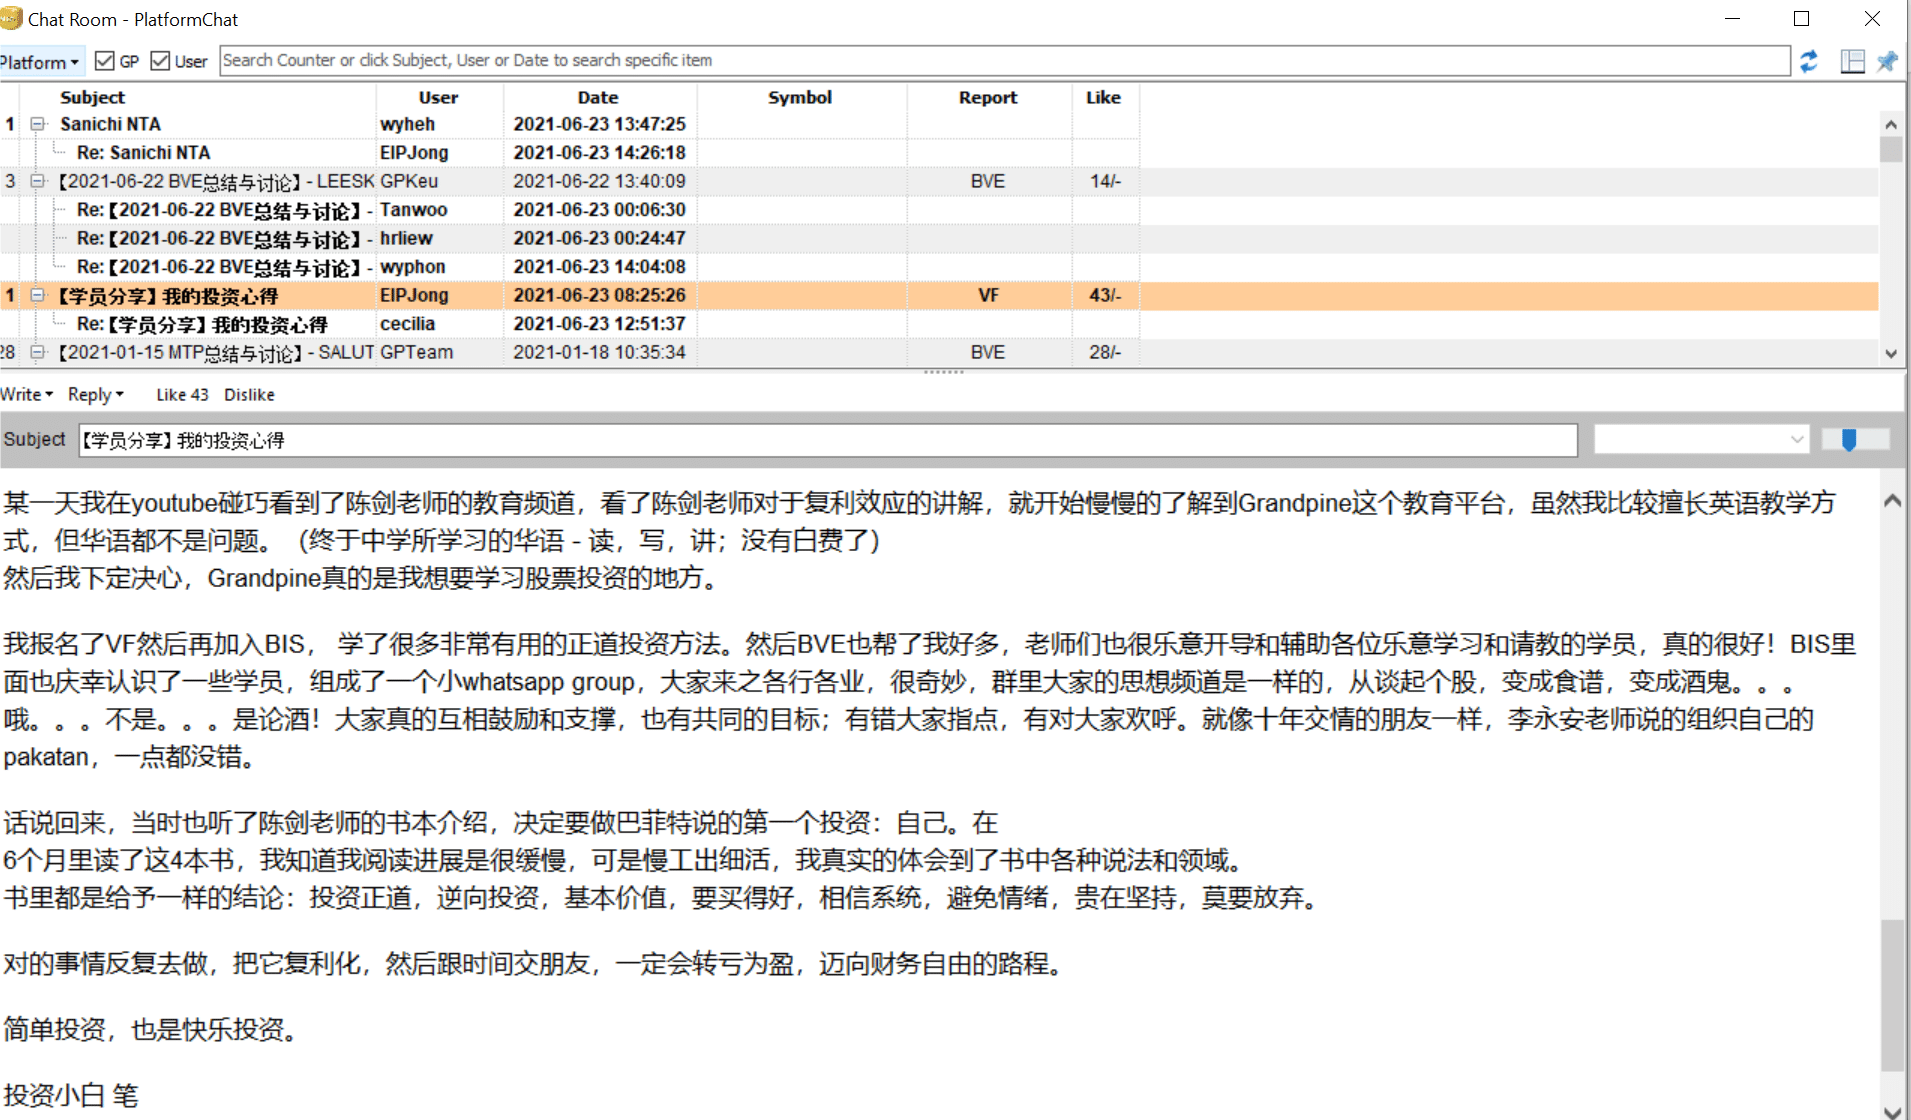The width and height of the screenshot is (1911, 1120).
Task: Click the splitter grip between list and message
Action: [943, 372]
